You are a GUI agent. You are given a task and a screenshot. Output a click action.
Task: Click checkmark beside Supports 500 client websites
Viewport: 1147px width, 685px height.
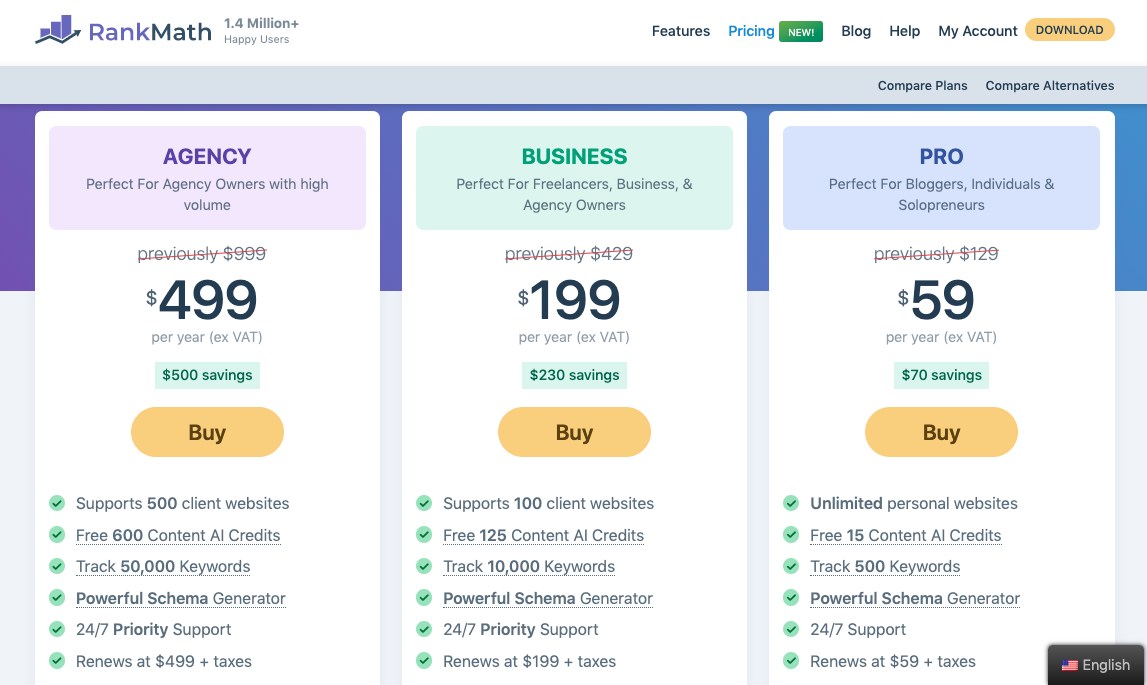57,503
